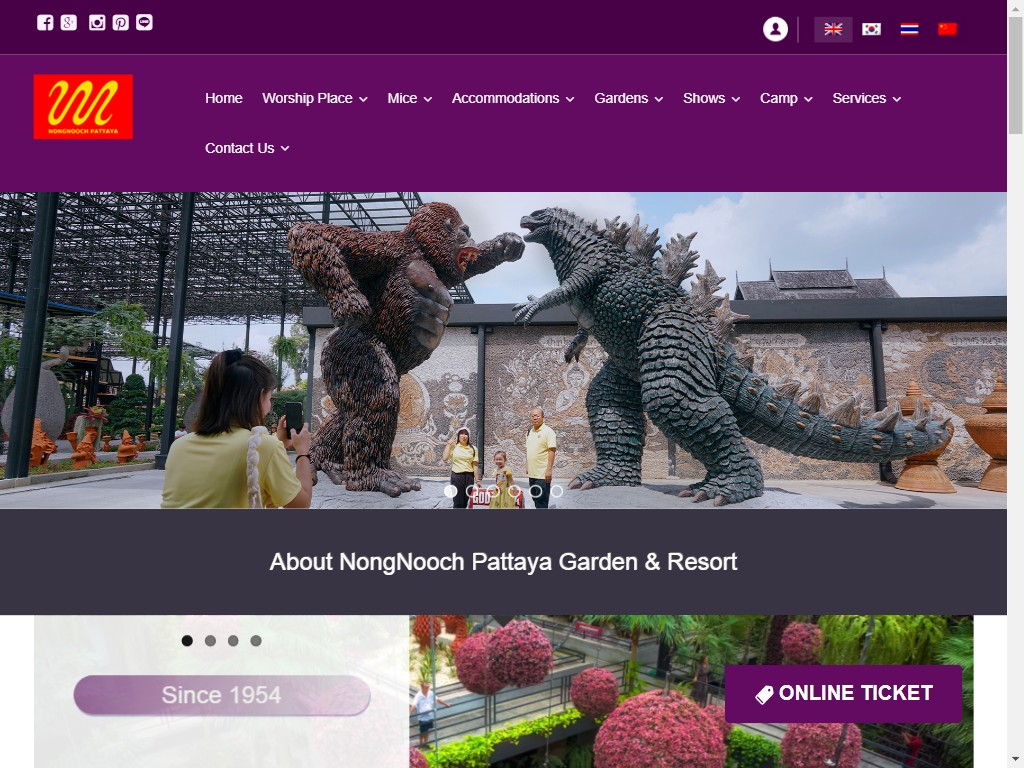Expand the Shows dropdown chevron
This screenshot has height=768, width=1024.
735,99
